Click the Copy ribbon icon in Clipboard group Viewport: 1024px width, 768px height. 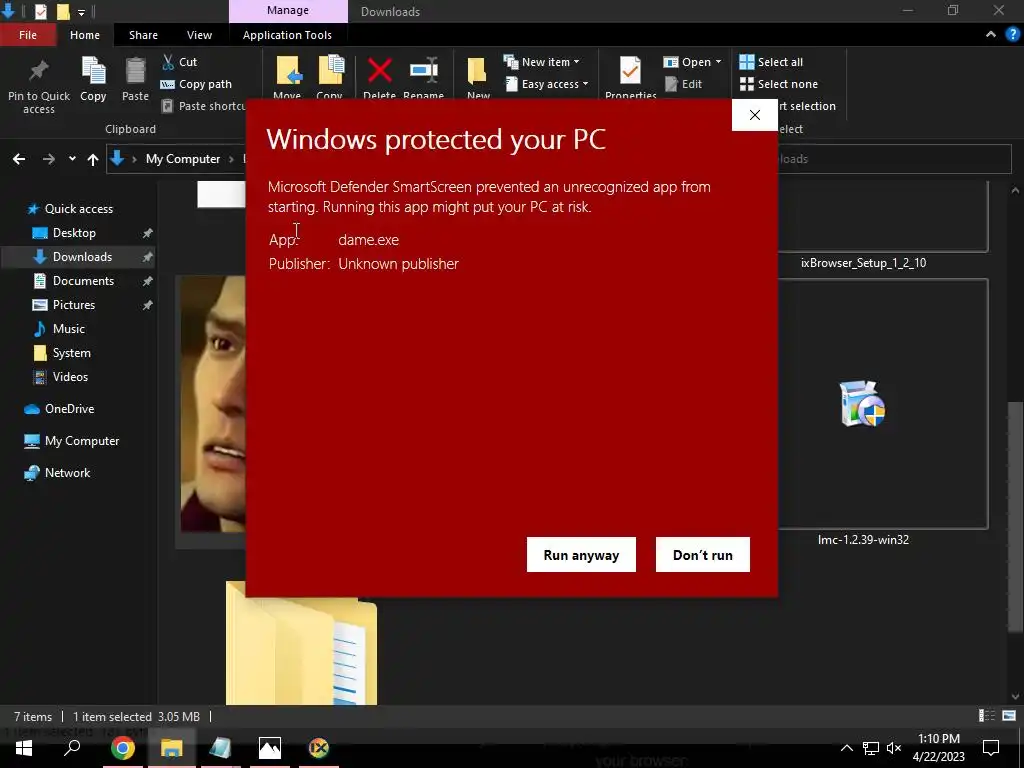point(93,71)
